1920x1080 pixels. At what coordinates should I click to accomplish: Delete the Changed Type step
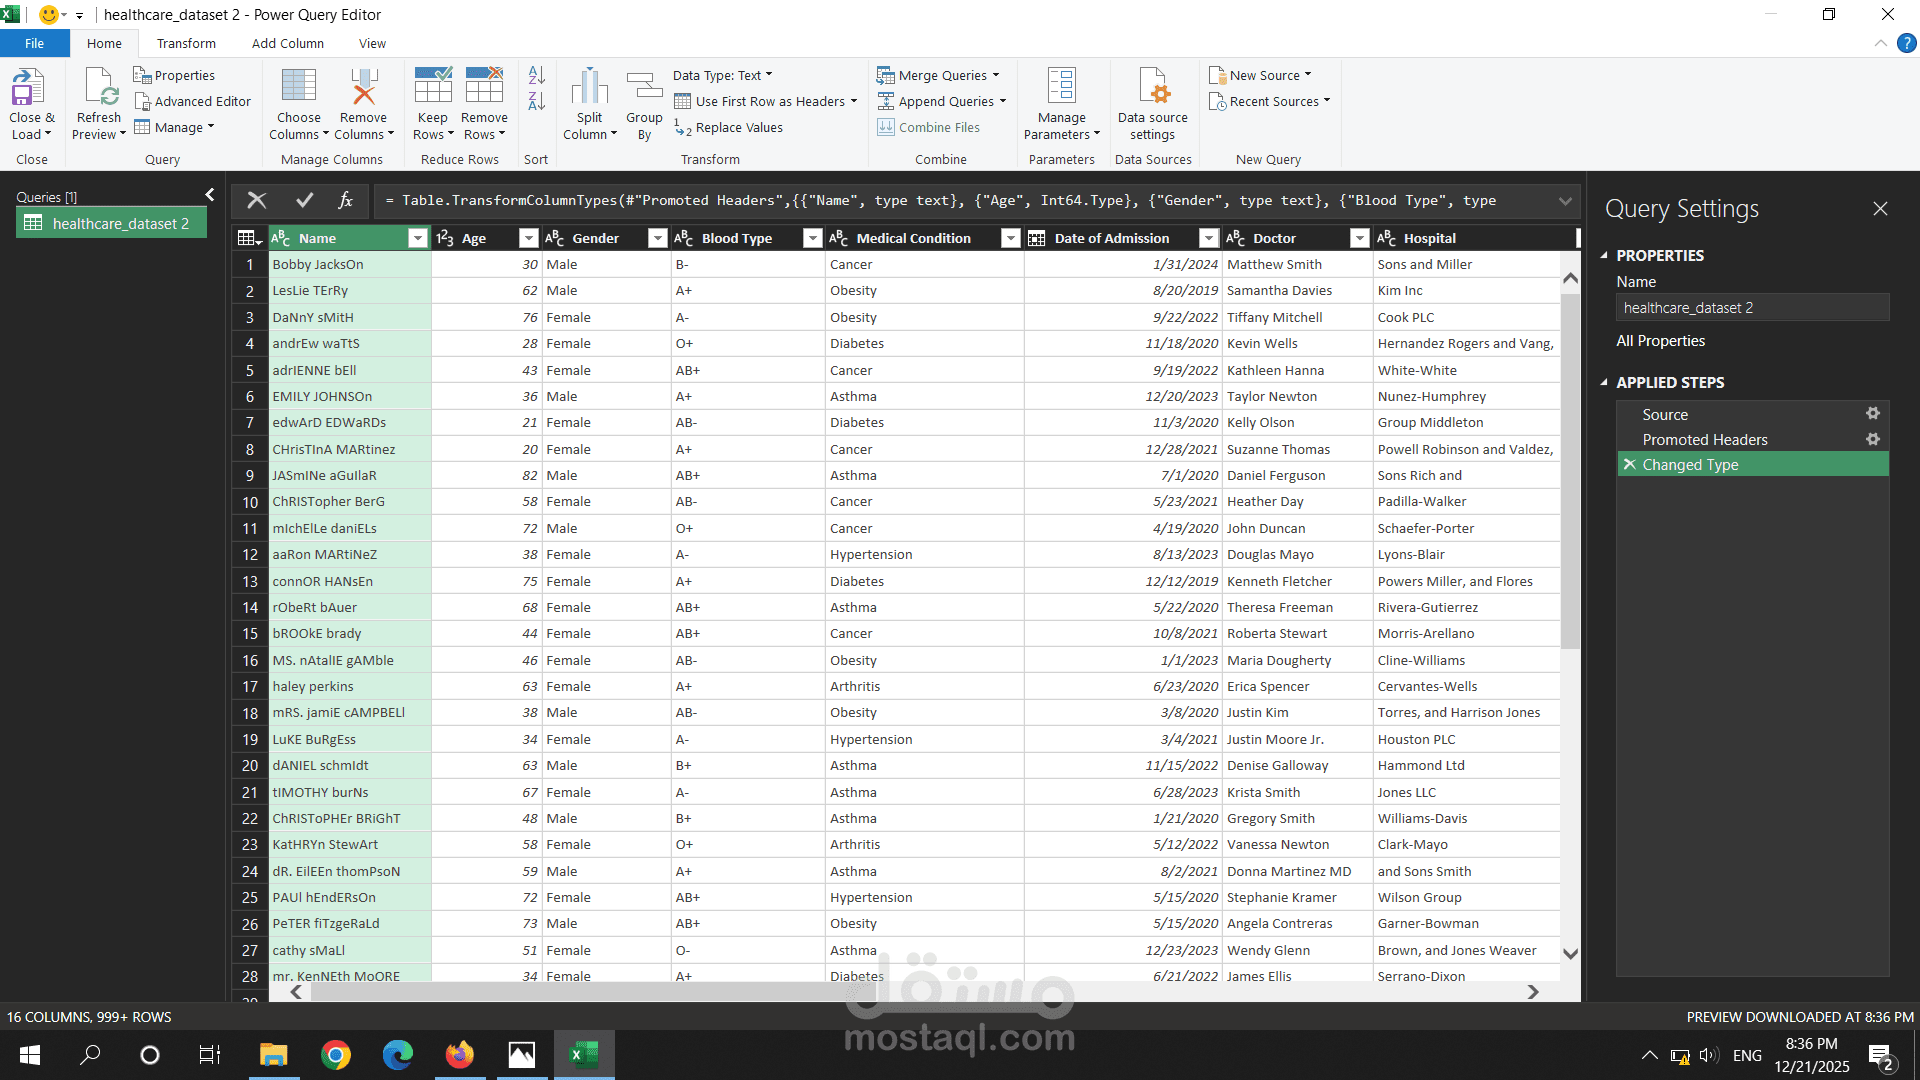pos(1629,464)
